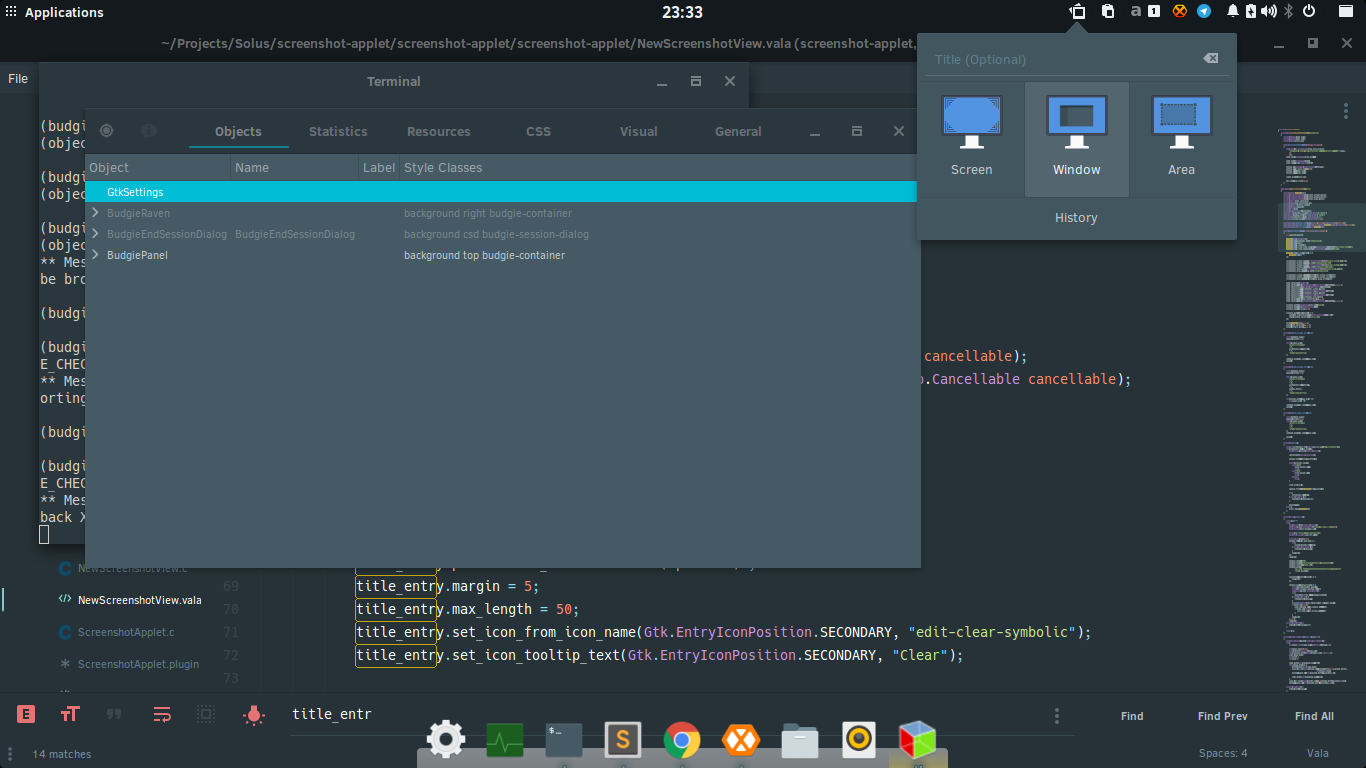Open the system monitor icon in the dock
This screenshot has height=768, width=1366.
[x=505, y=741]
